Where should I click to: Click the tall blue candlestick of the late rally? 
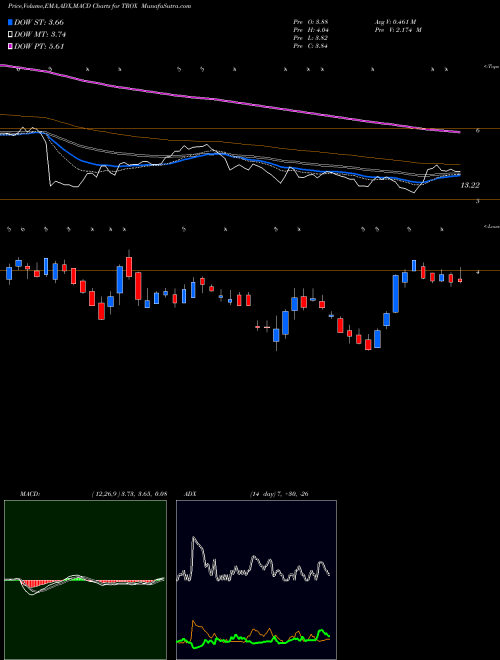point(396,294)
